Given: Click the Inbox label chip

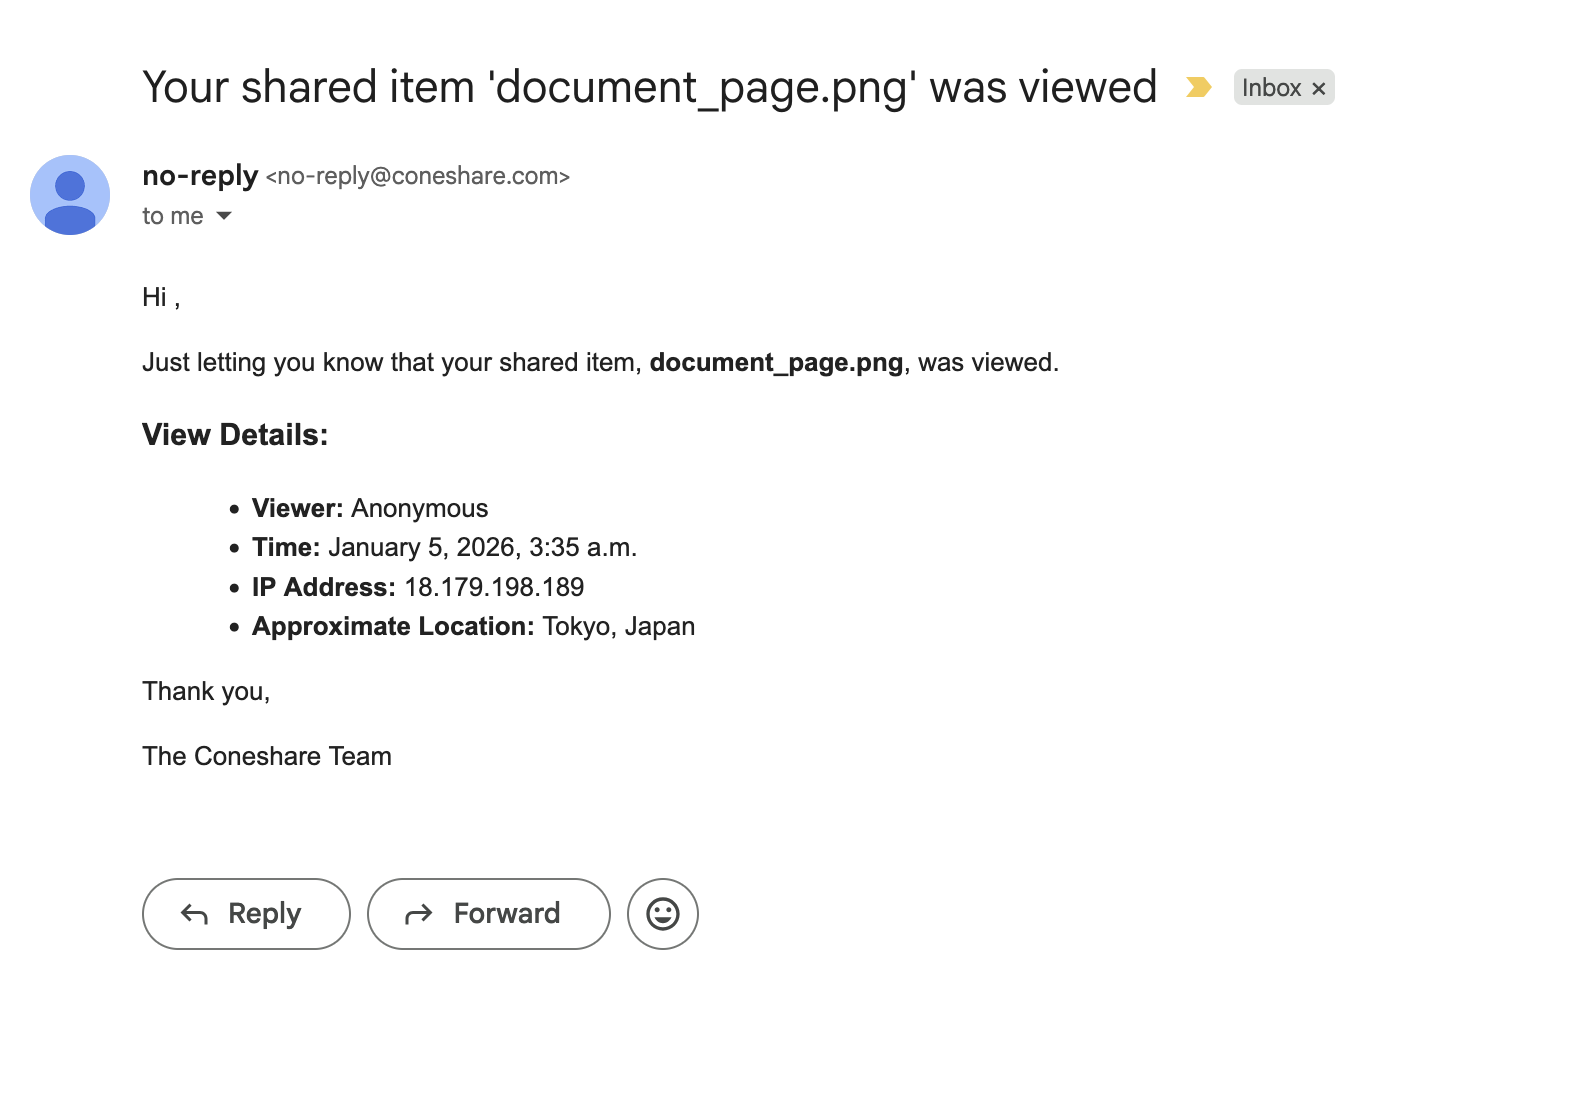Looking at the screenshot, I should [x=1271, y=88].
